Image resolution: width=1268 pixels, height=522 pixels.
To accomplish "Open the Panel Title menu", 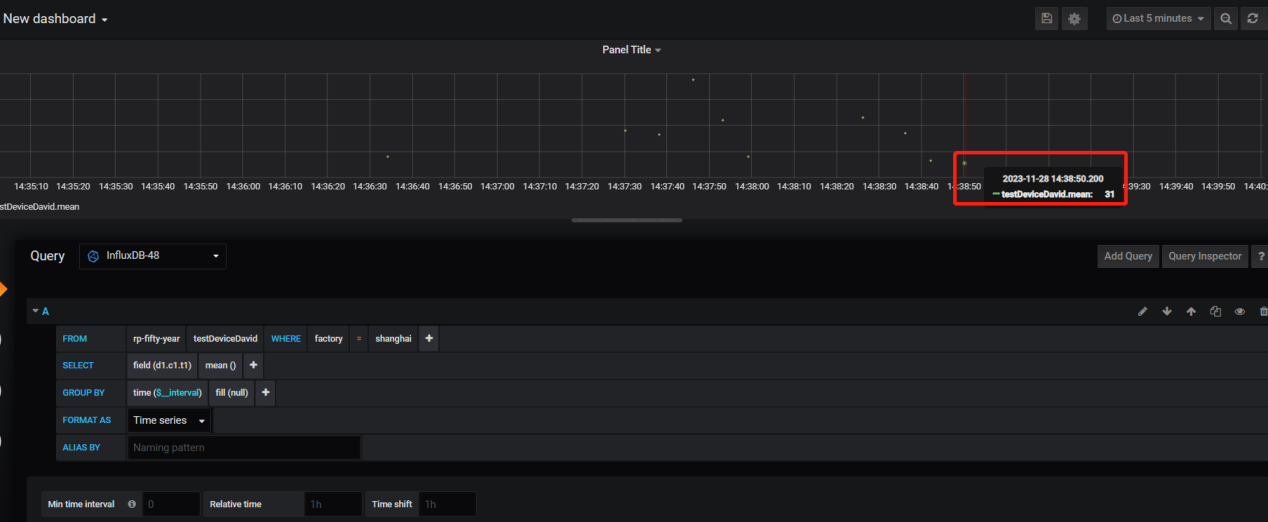I will point(631,50).
